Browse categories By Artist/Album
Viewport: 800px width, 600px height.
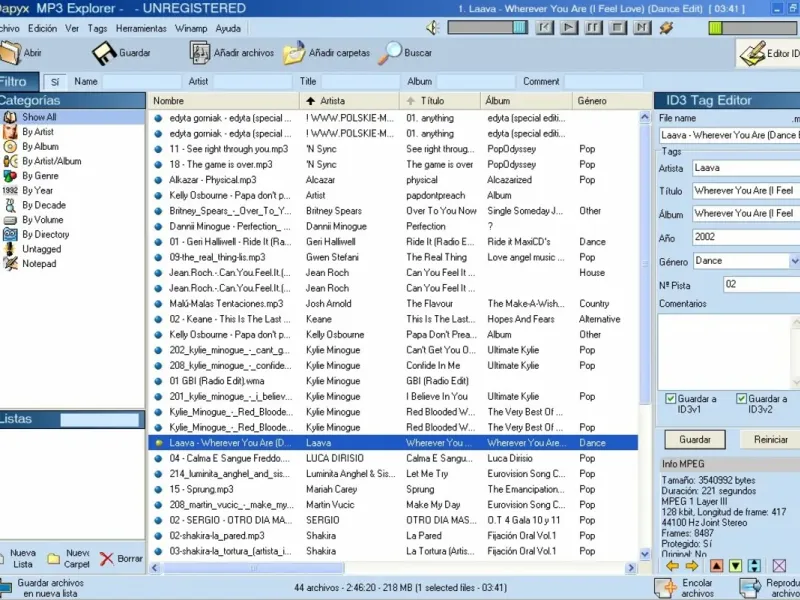tap(52, 161)
